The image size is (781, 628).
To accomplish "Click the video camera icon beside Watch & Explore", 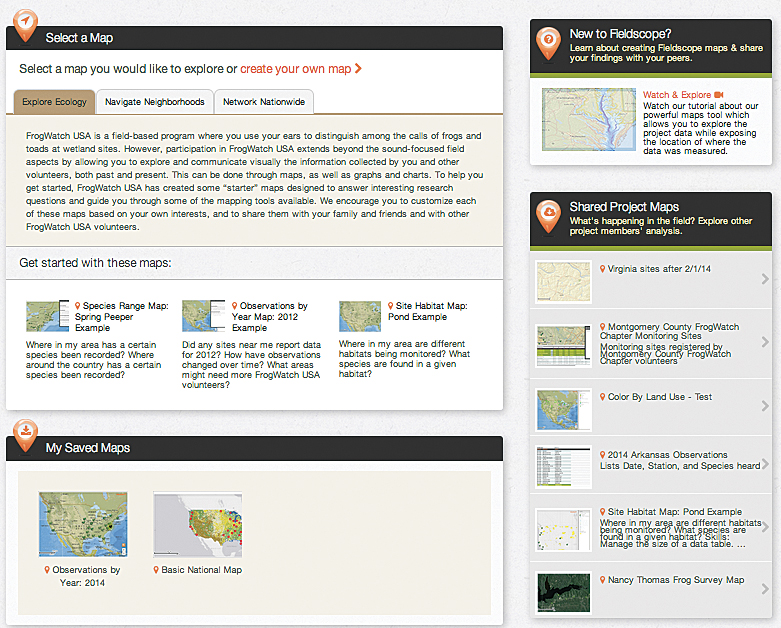I will pyautogui.click(x=718, y=95).
